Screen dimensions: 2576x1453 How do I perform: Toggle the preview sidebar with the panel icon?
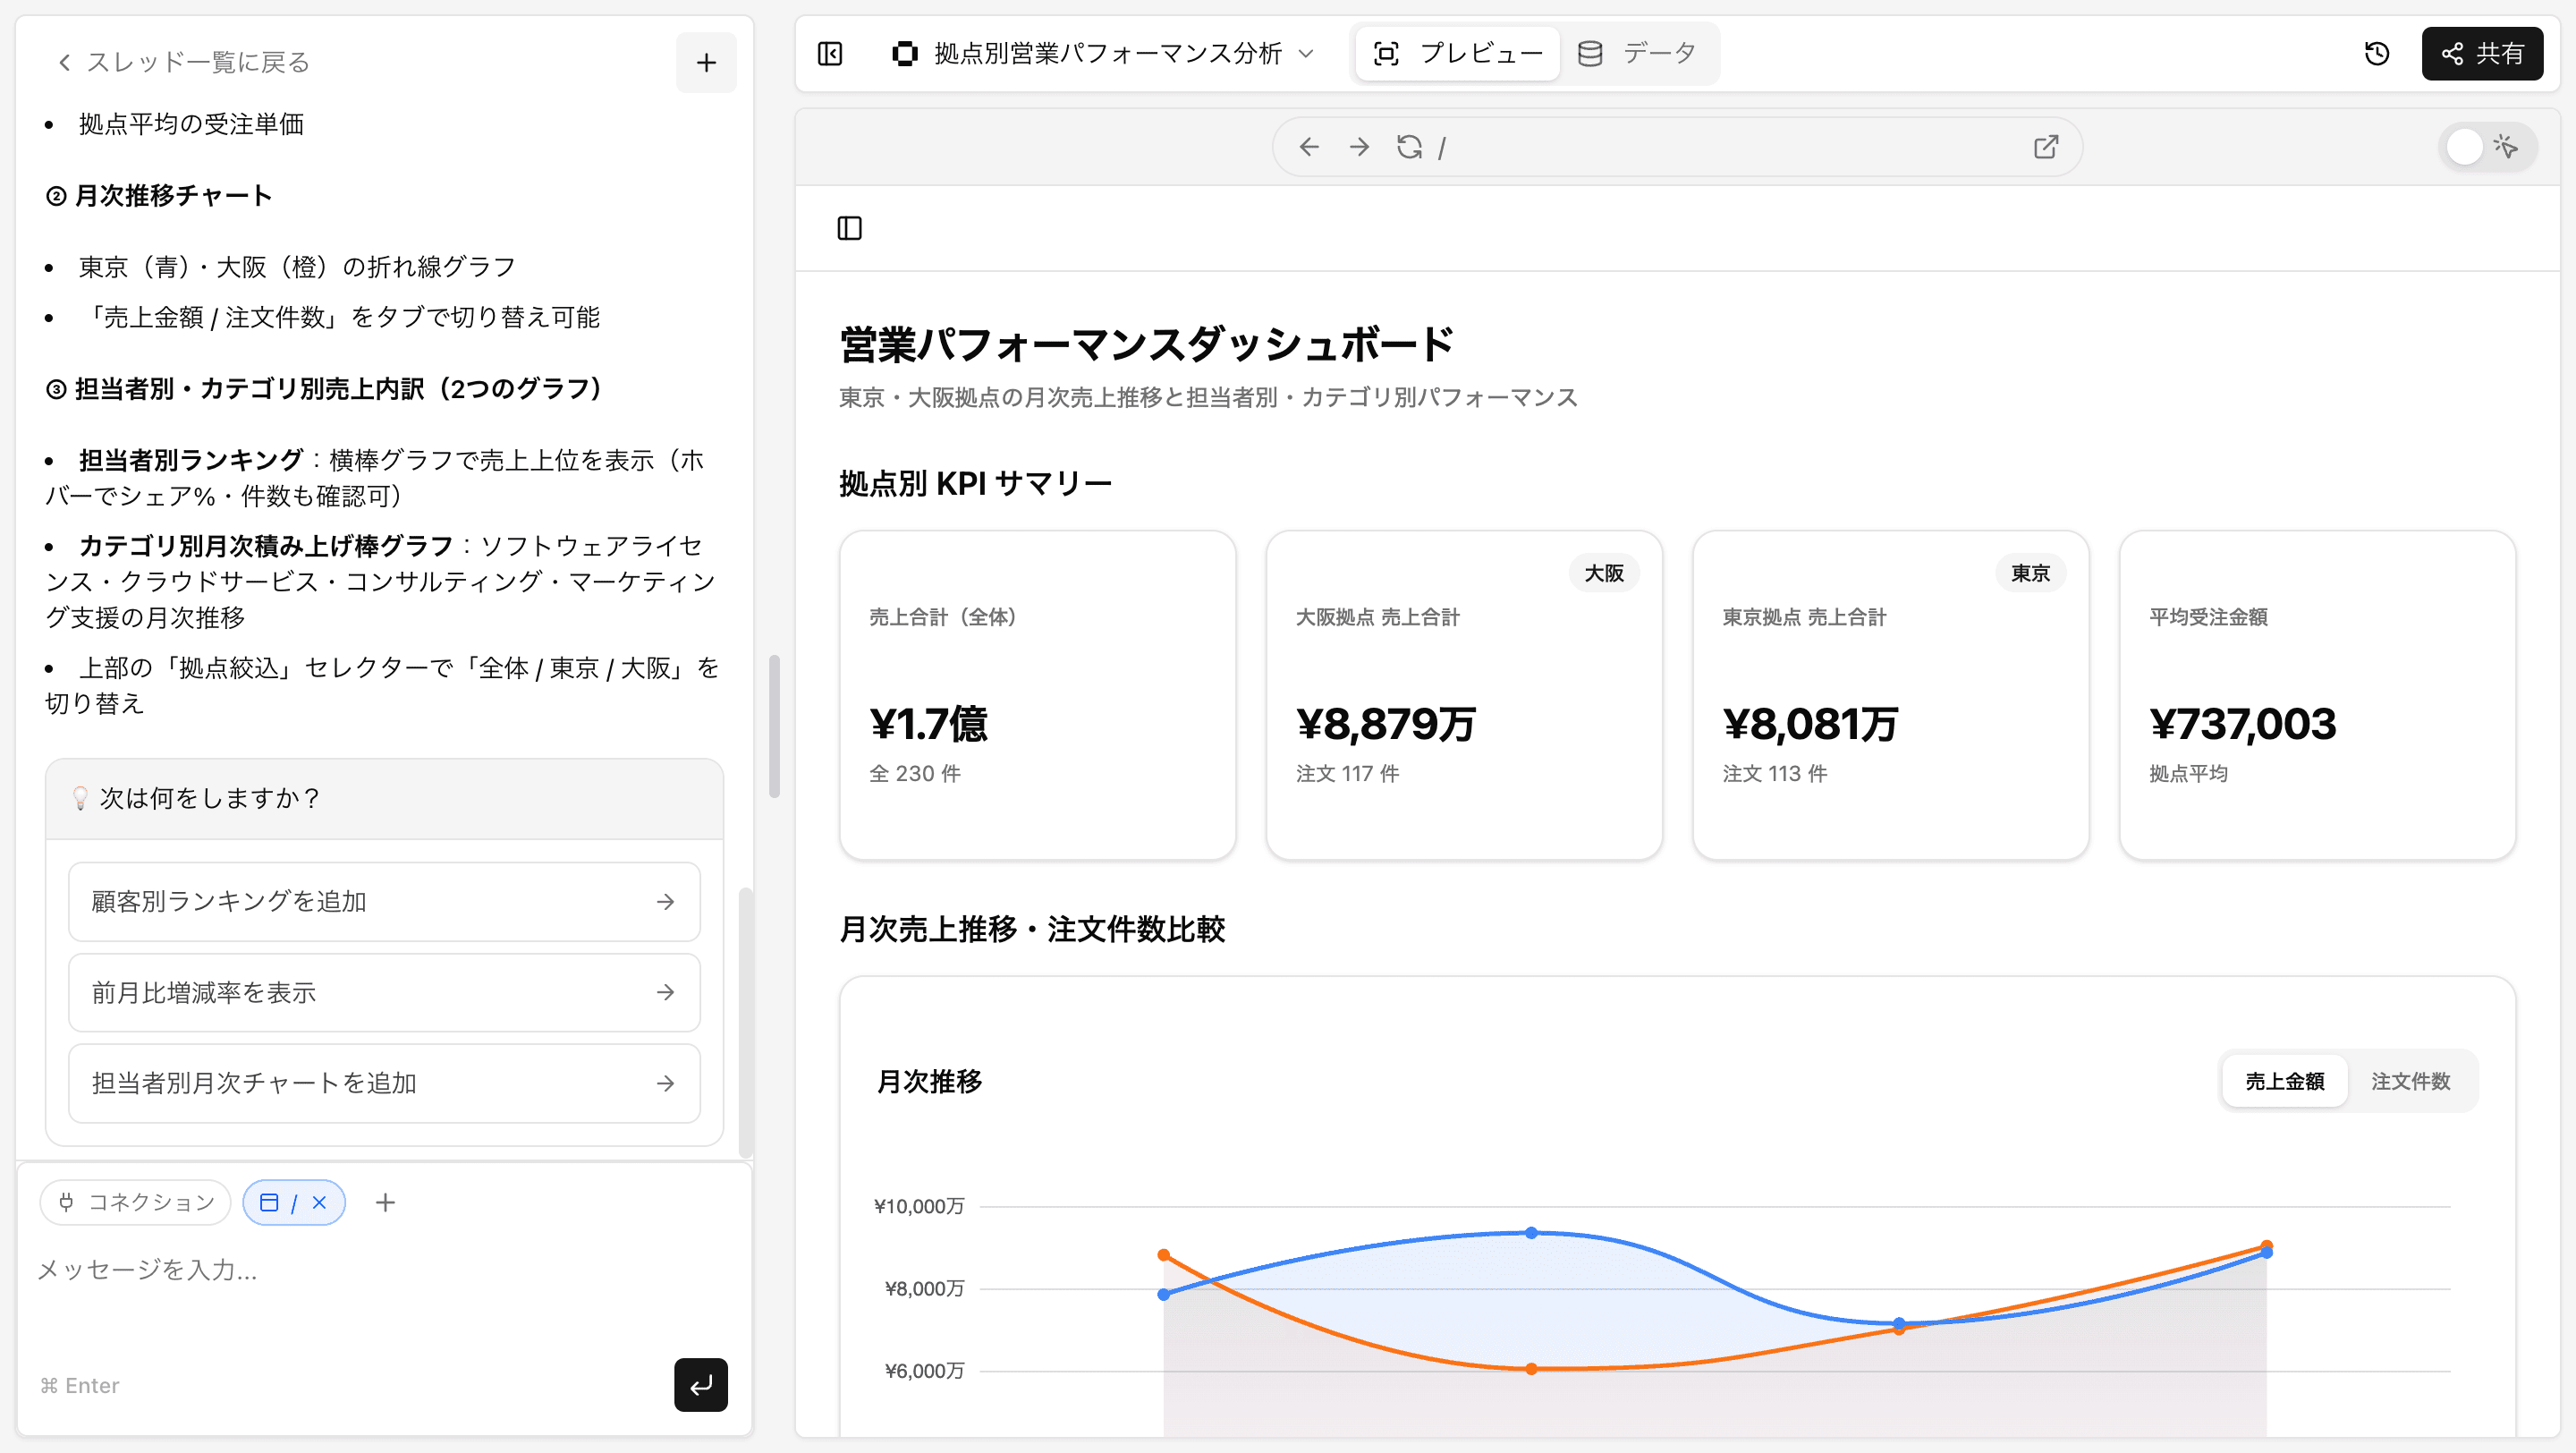click(x=849, y=228)
